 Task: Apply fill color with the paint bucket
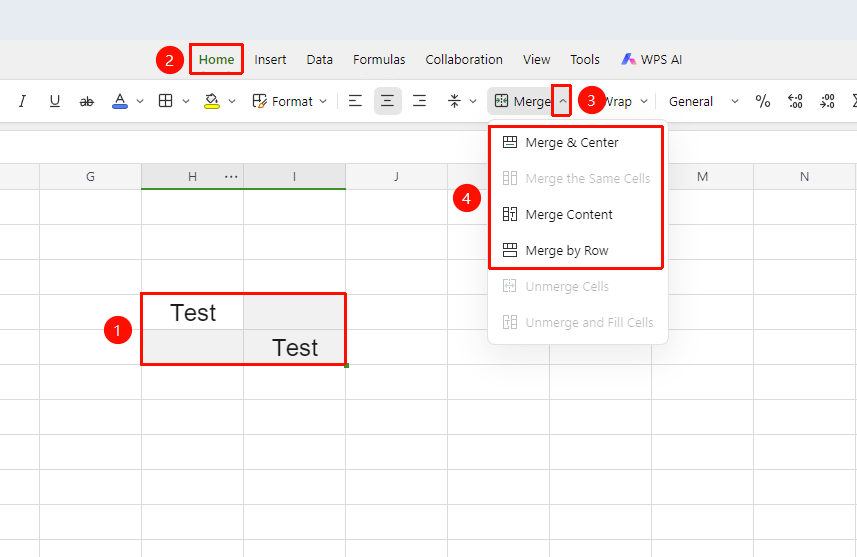(x=212, y=101)
